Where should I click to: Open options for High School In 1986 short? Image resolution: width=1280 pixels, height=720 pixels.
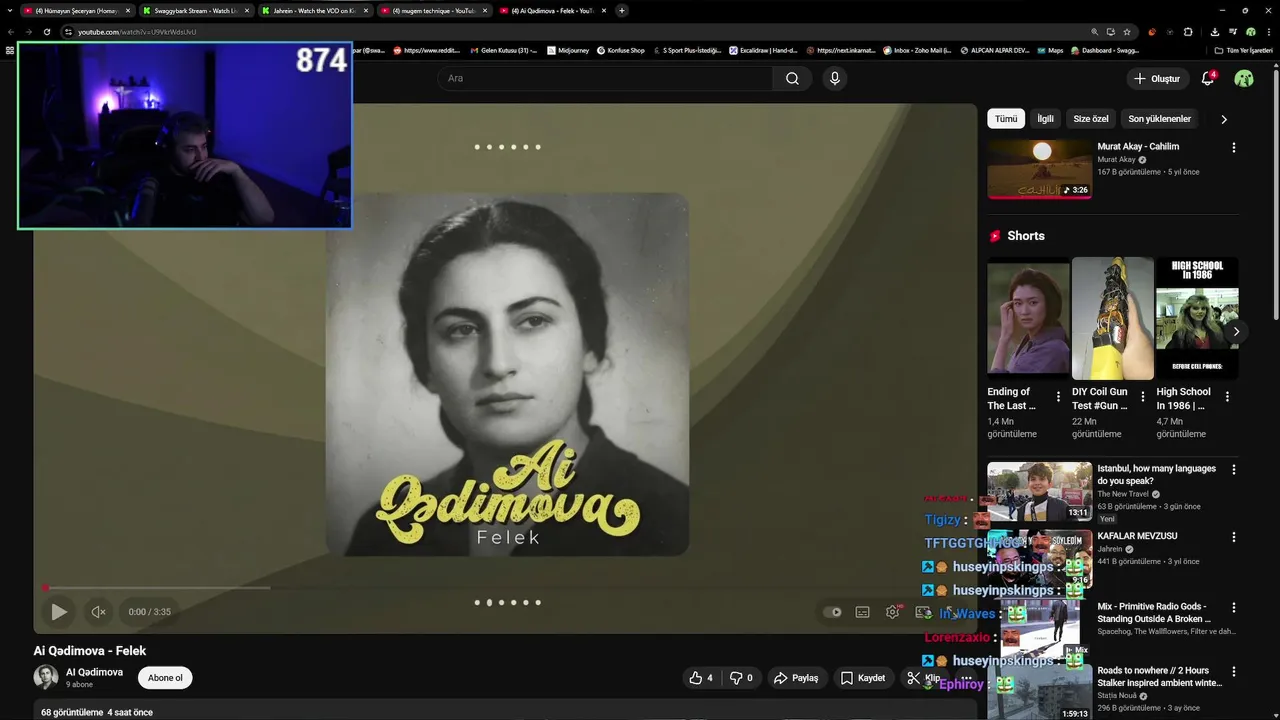[1227, 397]
